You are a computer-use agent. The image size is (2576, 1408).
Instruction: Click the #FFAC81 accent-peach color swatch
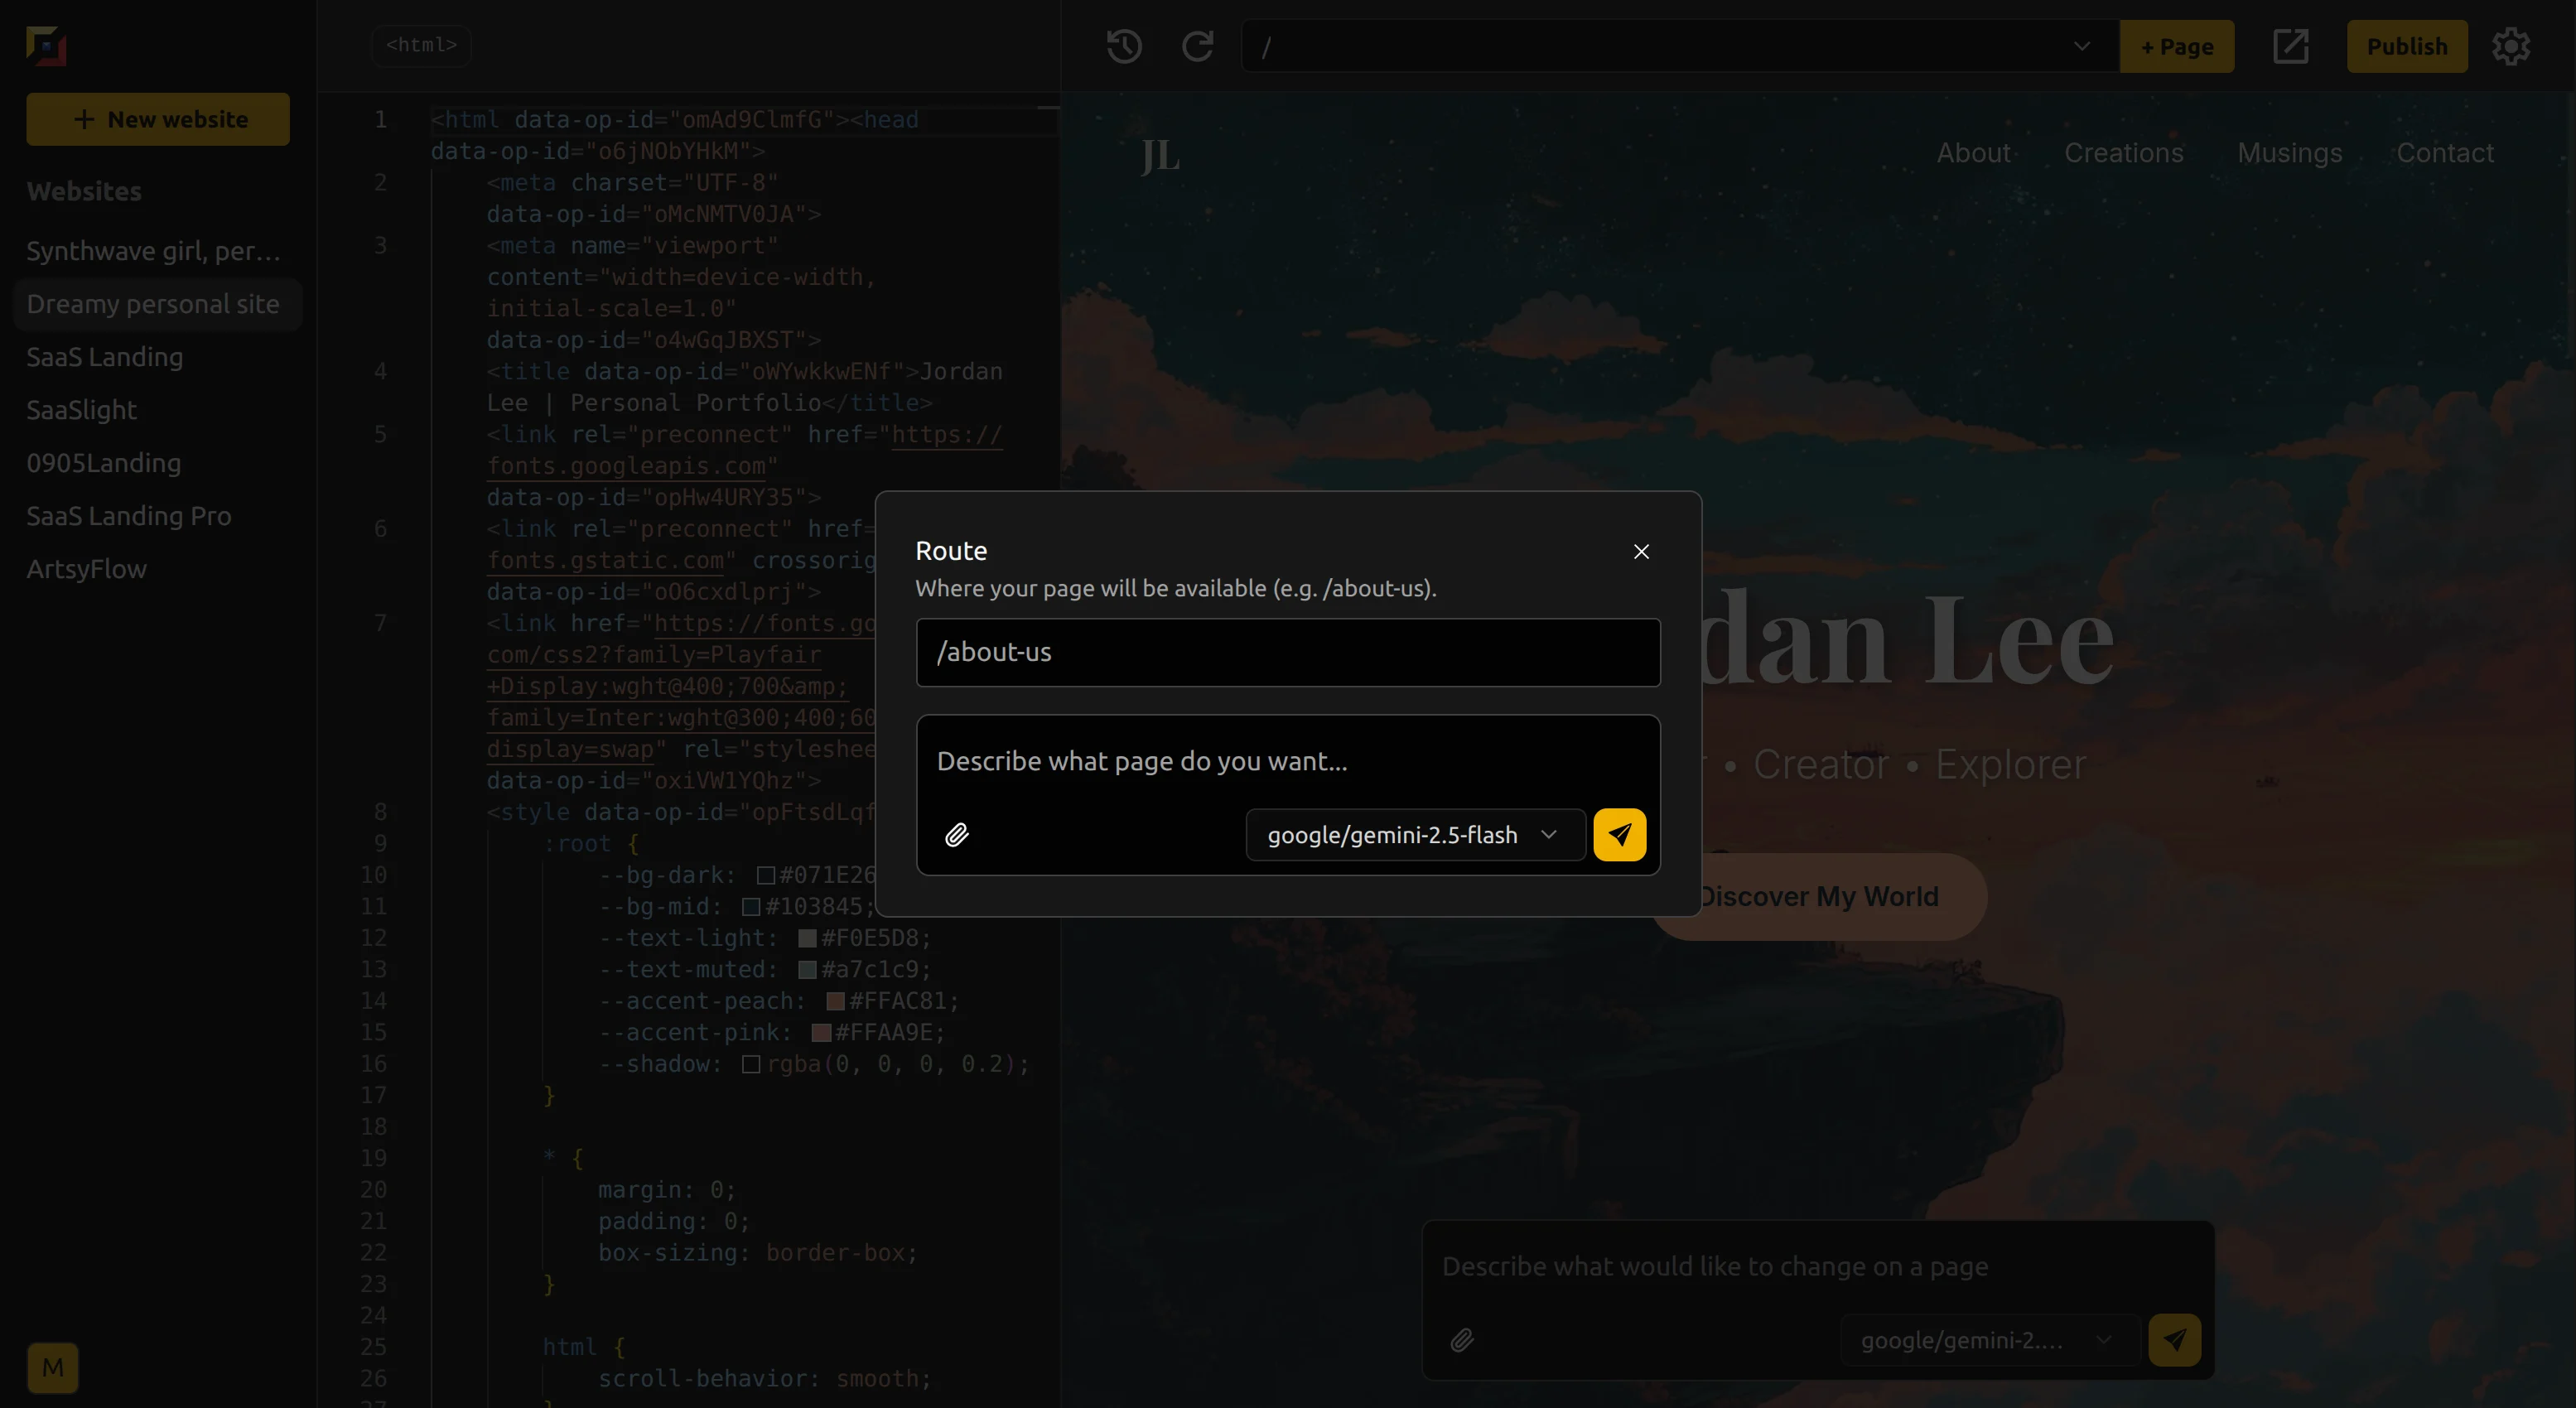click(835, 1001)
